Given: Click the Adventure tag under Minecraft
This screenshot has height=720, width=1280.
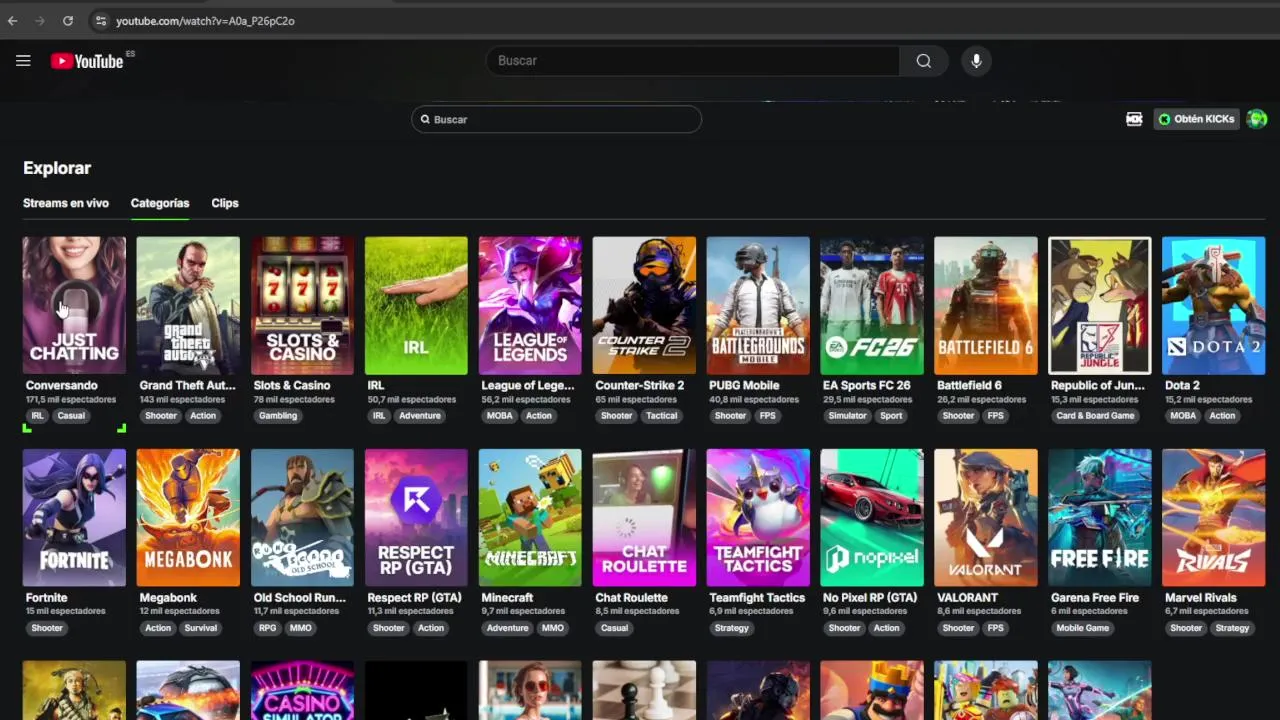Looking at the screenshot, I should tap(508, 628).
